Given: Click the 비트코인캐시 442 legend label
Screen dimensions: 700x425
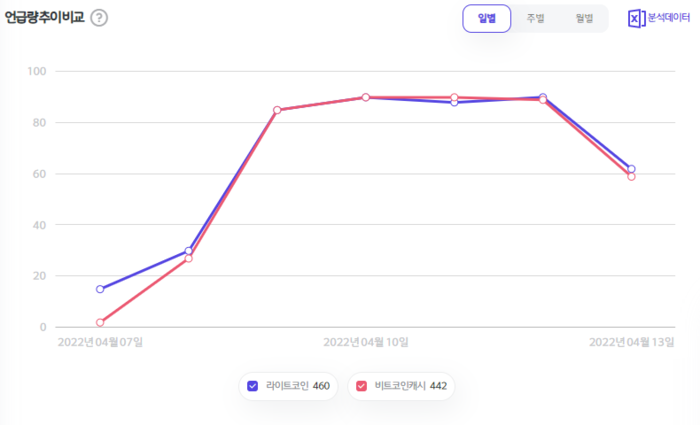Looking at the screenshot, I should (x=411, y=386).
